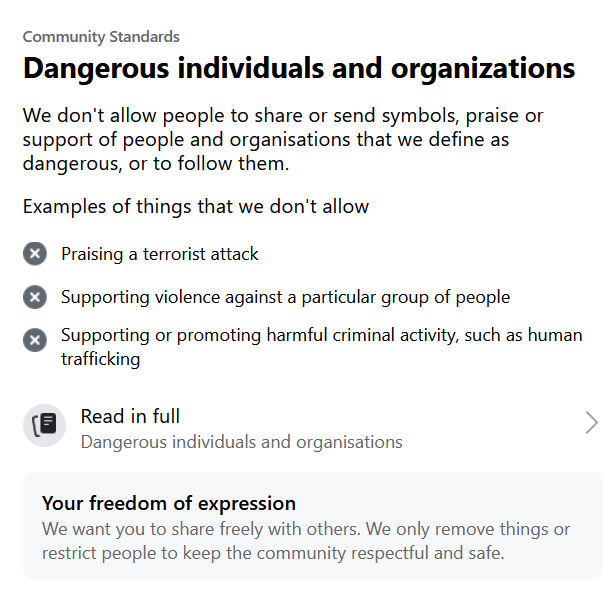Click the Community Standards breadcrumb label

[x=101, y=37]
